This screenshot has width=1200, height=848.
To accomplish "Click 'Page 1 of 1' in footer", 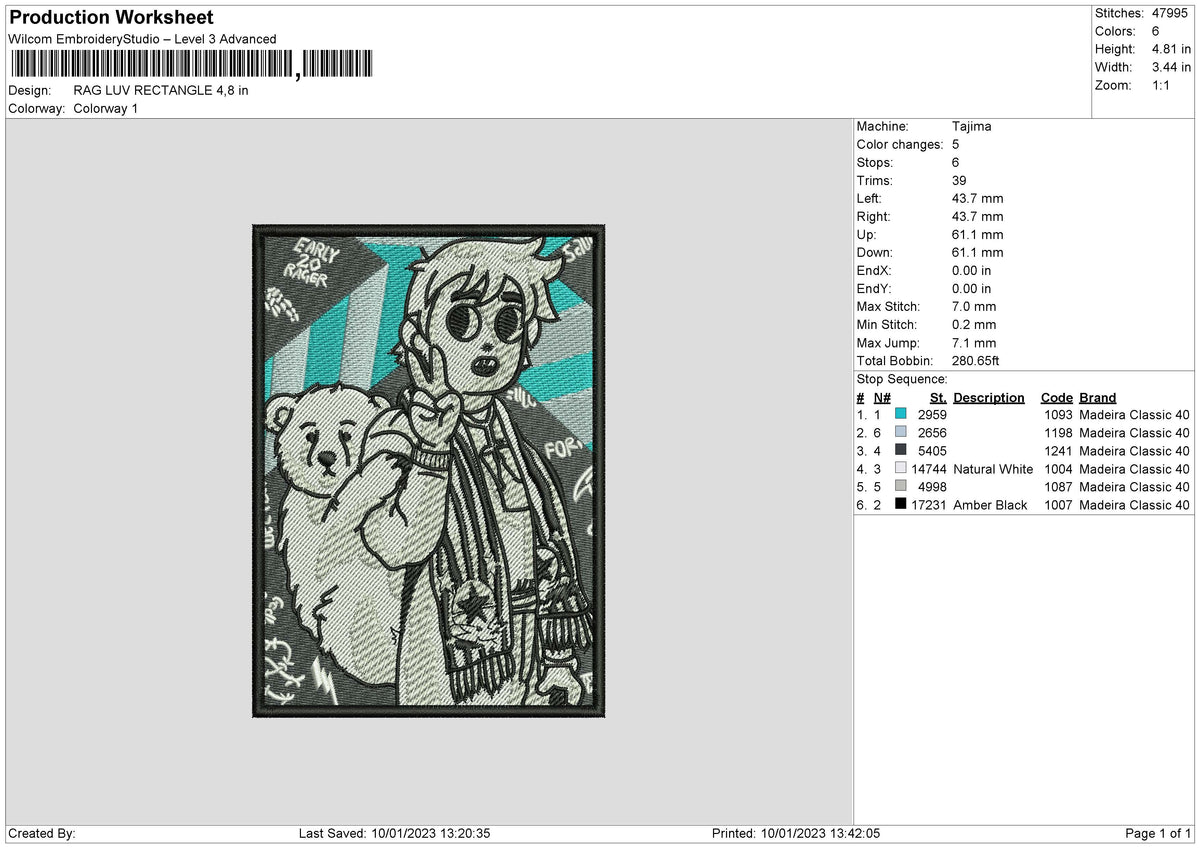I will (x=1158, y=833).
